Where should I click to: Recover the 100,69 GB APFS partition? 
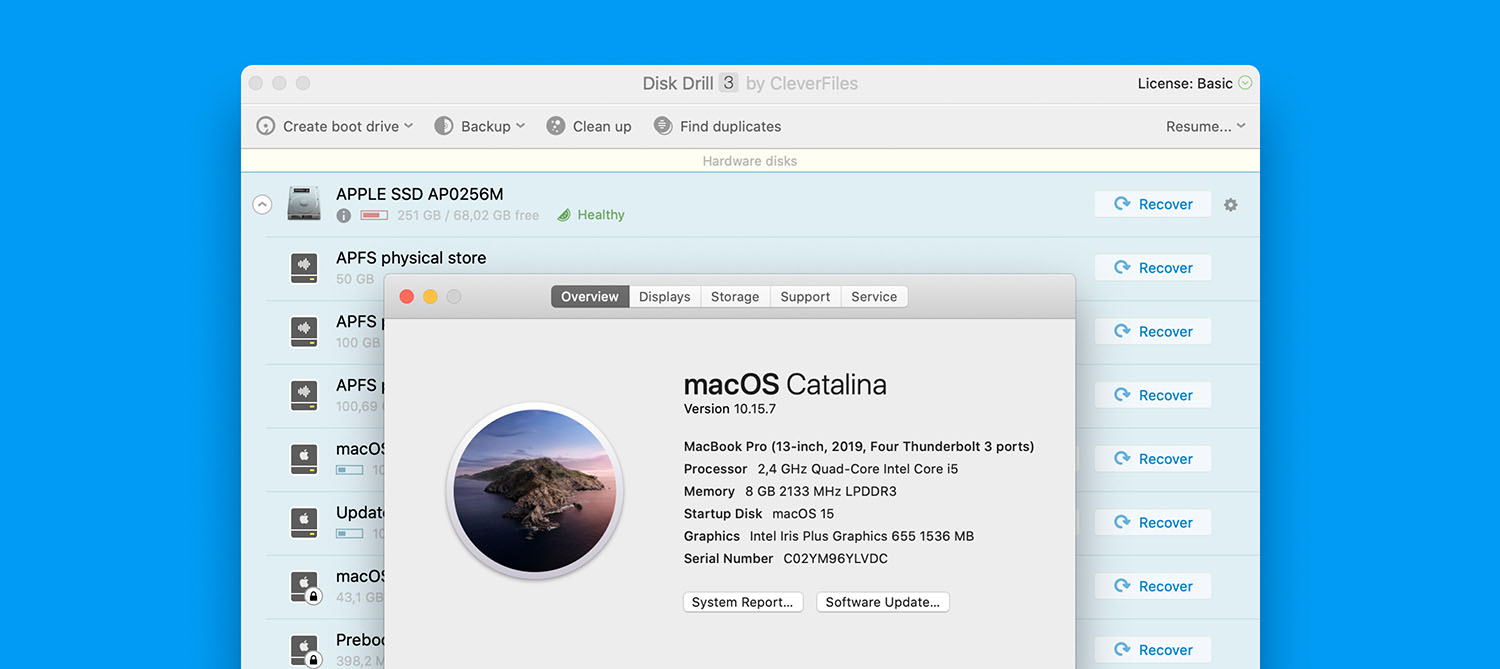[1153, 395]
